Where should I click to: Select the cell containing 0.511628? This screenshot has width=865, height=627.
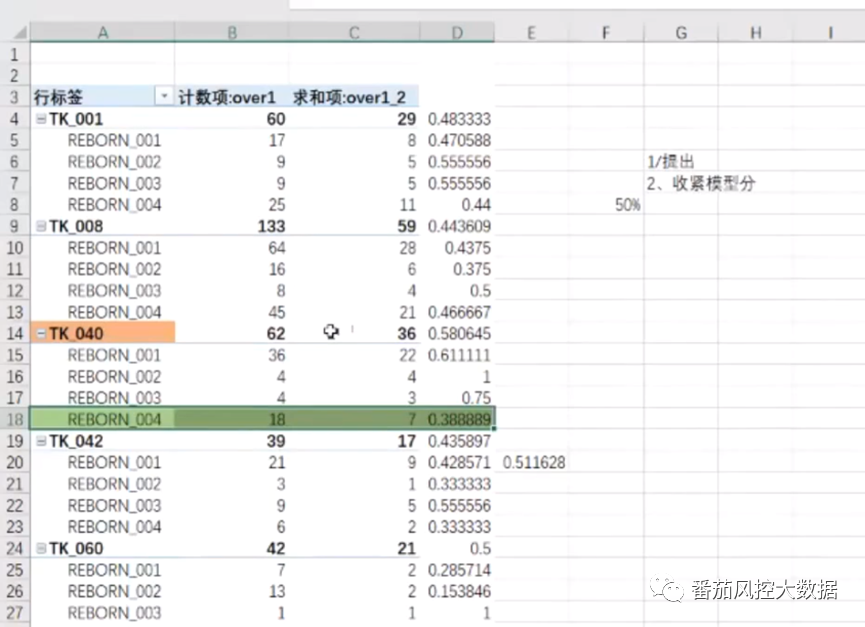pos(534,463)
